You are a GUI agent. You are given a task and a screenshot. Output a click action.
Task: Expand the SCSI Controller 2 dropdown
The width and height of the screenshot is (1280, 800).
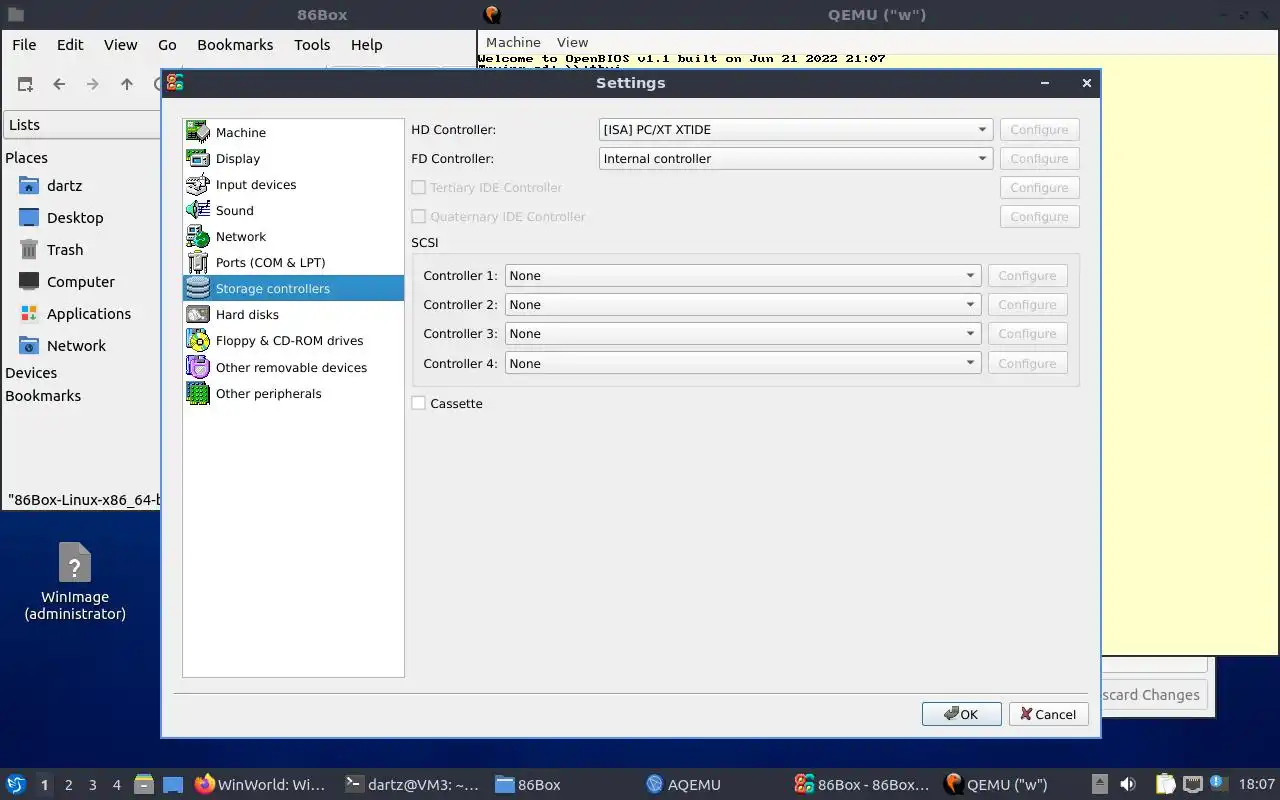pos(742,304)
